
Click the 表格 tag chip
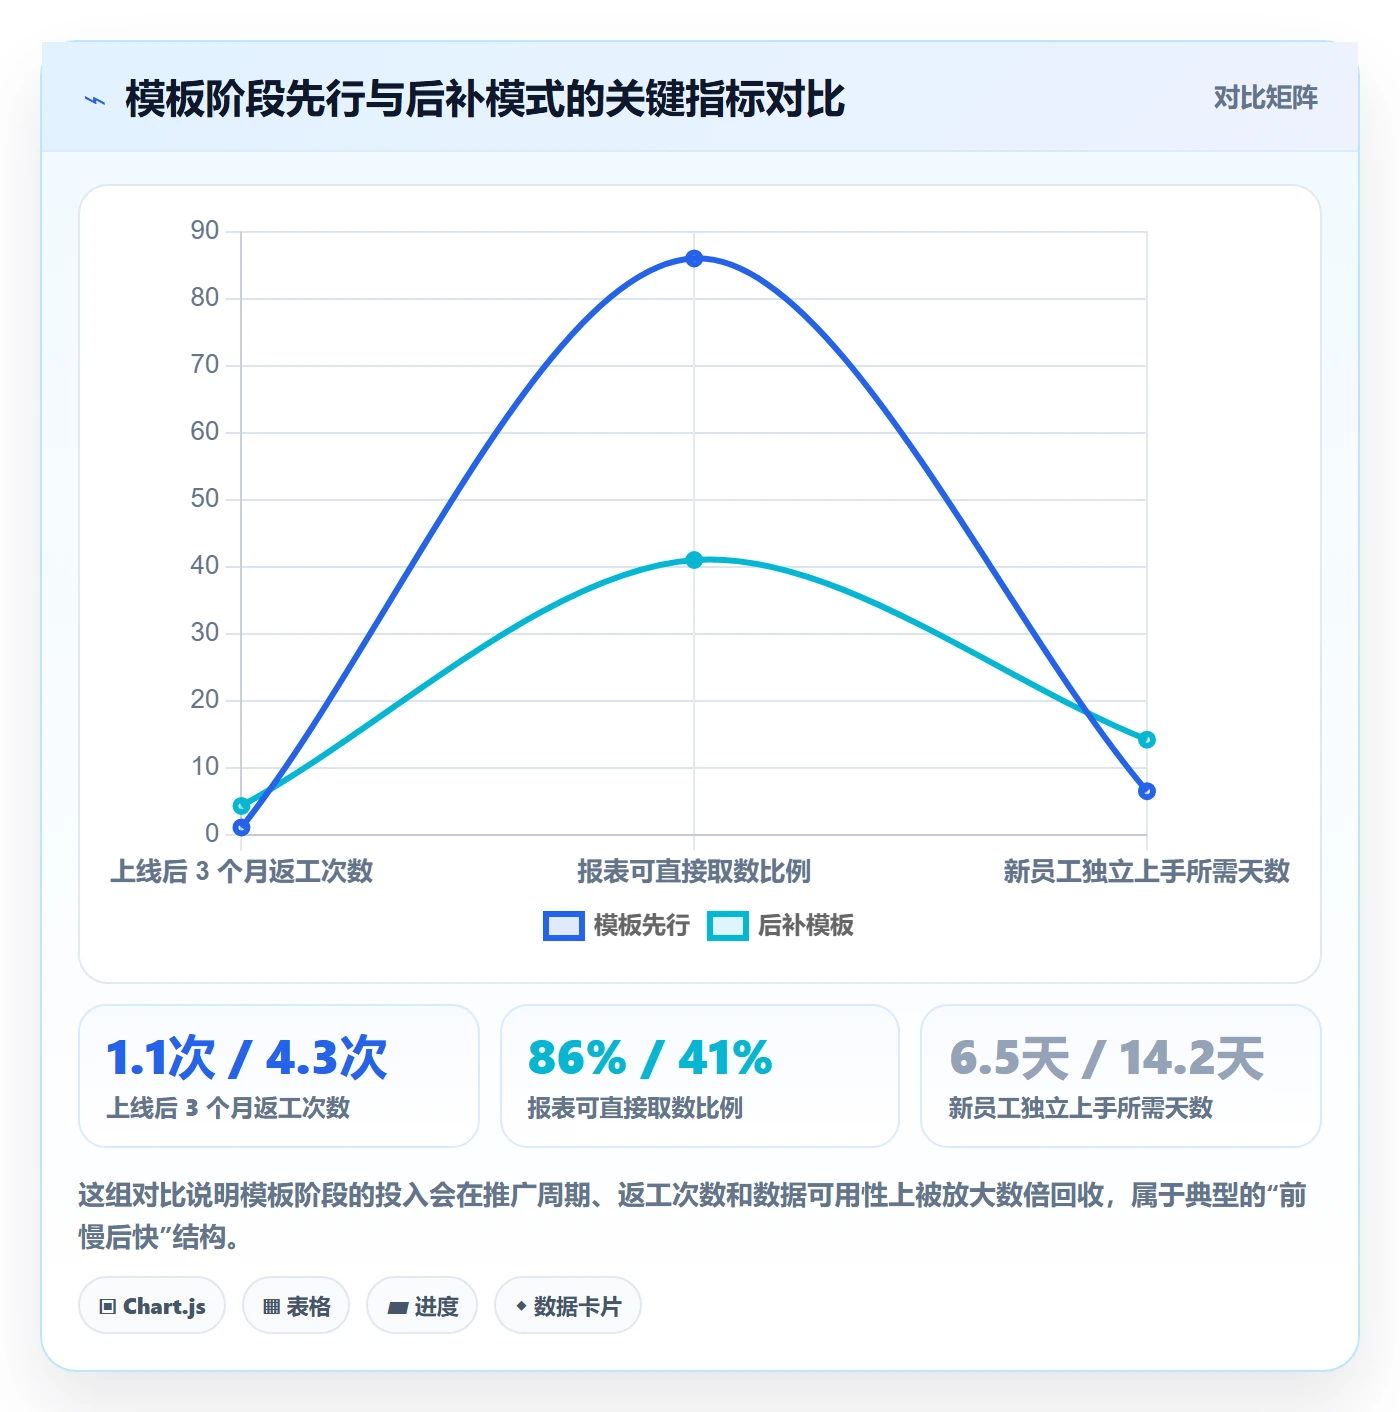tap(296, 1306)
